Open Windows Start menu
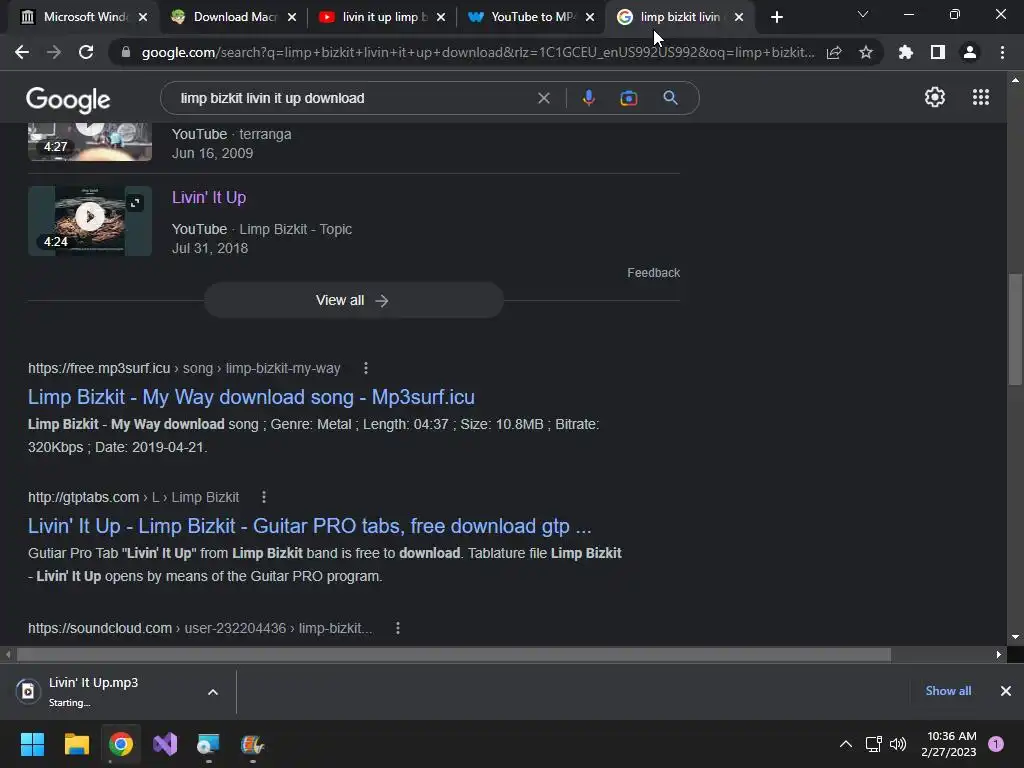Image resolution: width=1024 pixels, height=768 pixels. tap(32, 744)
